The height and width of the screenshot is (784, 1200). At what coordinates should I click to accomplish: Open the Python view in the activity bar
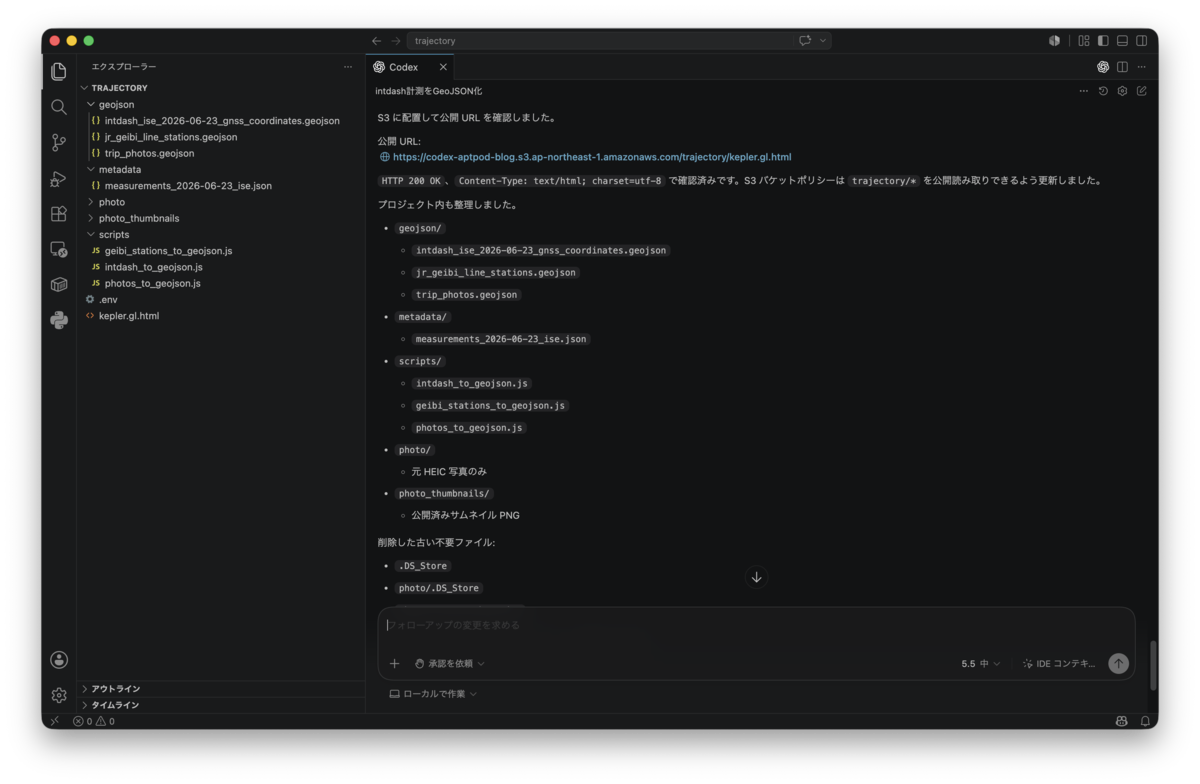[x=59, y=320]
